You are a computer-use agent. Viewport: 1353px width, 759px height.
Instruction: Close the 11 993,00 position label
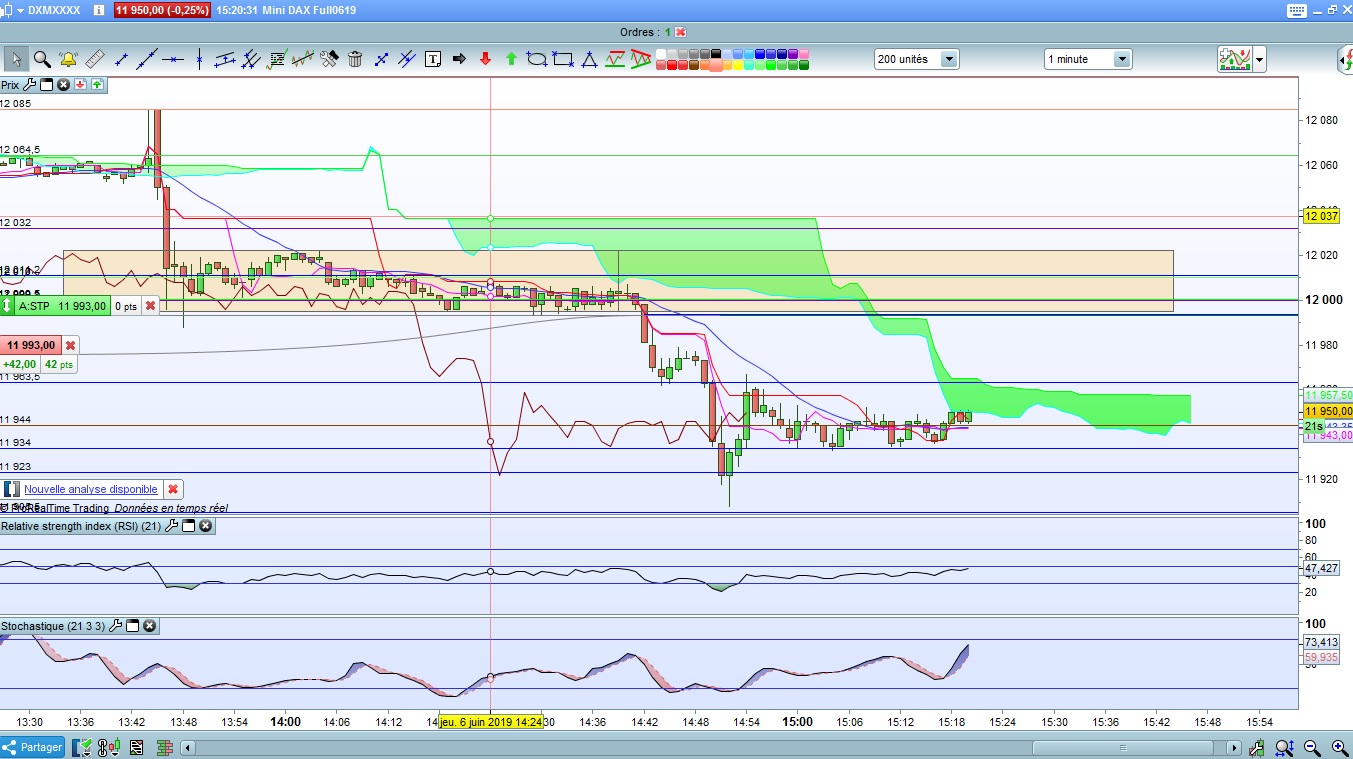click(x=70, y=345)
